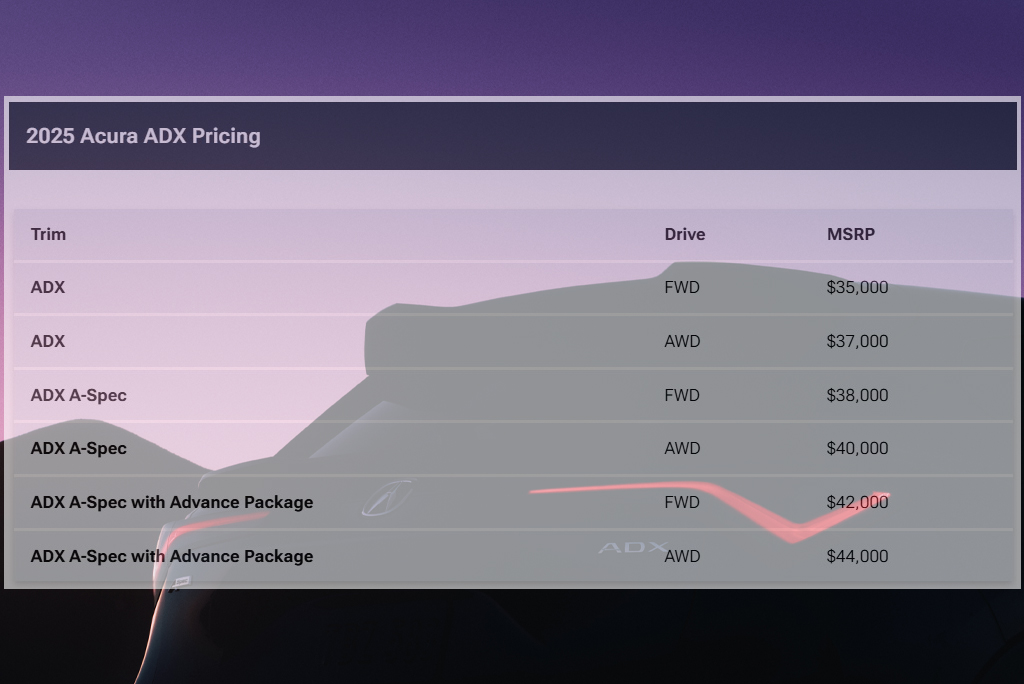Select the $37,000 MSRP value

point(857,341)
